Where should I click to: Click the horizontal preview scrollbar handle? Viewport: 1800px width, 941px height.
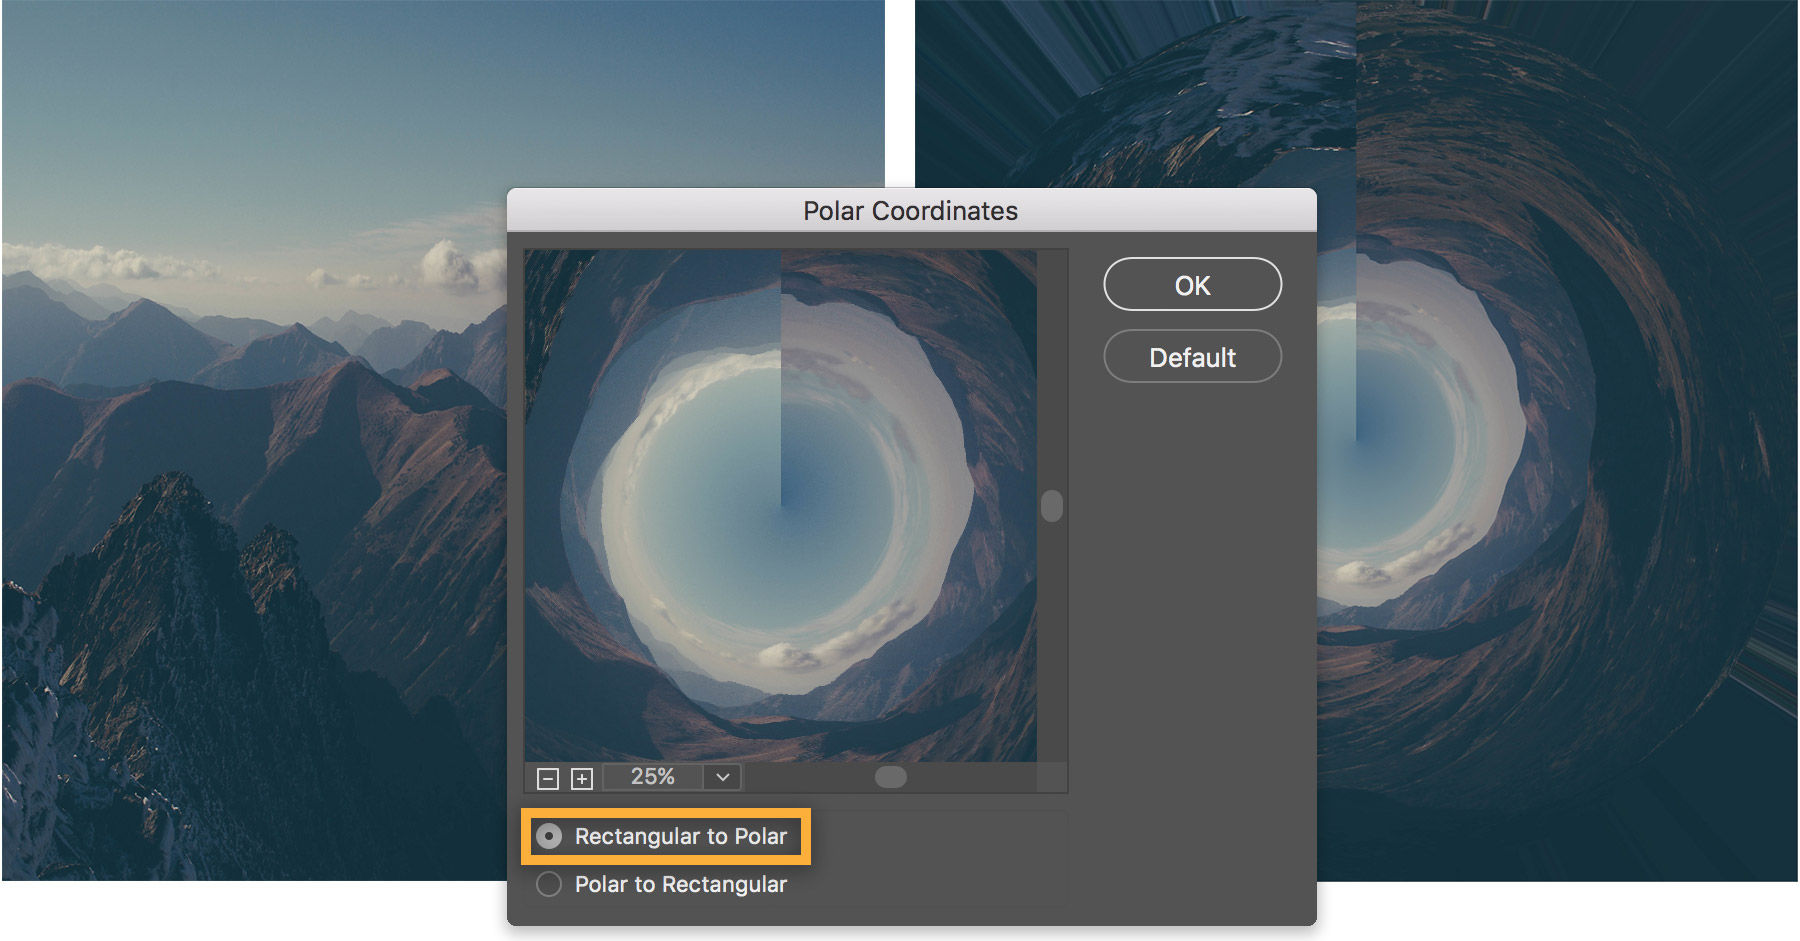point(891,776)
